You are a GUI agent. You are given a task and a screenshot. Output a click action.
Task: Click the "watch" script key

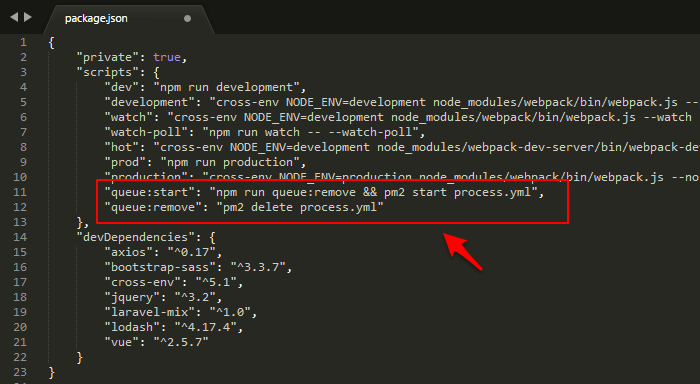pos(129,117)
